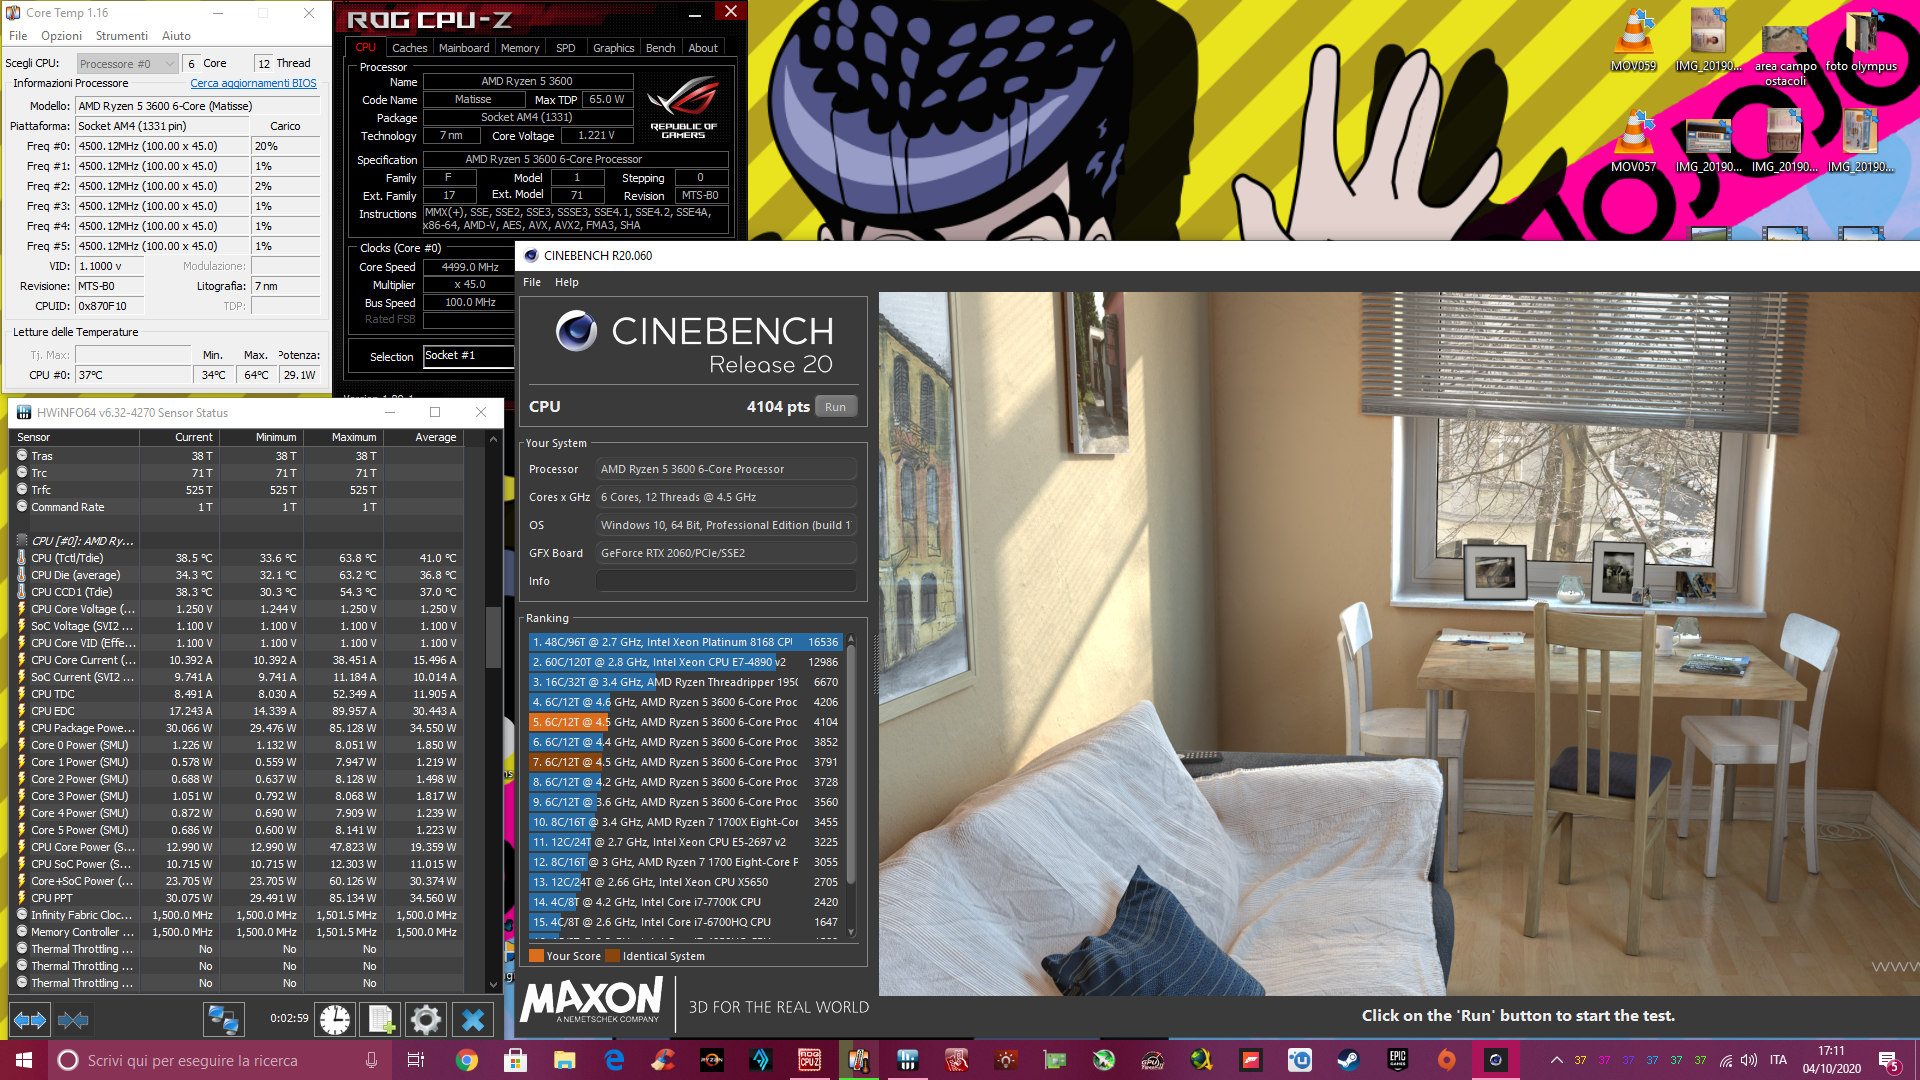Open Google Chrome from taskbar
The image size is (1920, 1080).
point(467,1060)
